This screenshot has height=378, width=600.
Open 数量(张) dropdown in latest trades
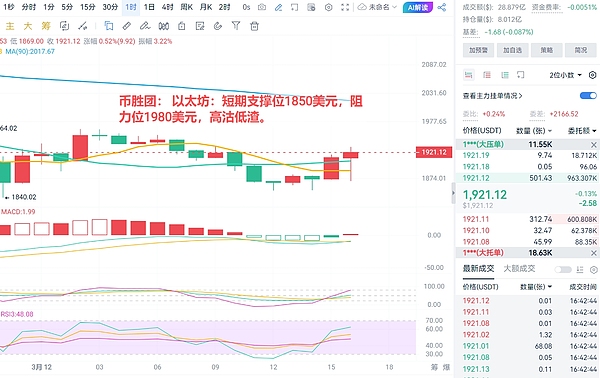click(x=536, y=287)
